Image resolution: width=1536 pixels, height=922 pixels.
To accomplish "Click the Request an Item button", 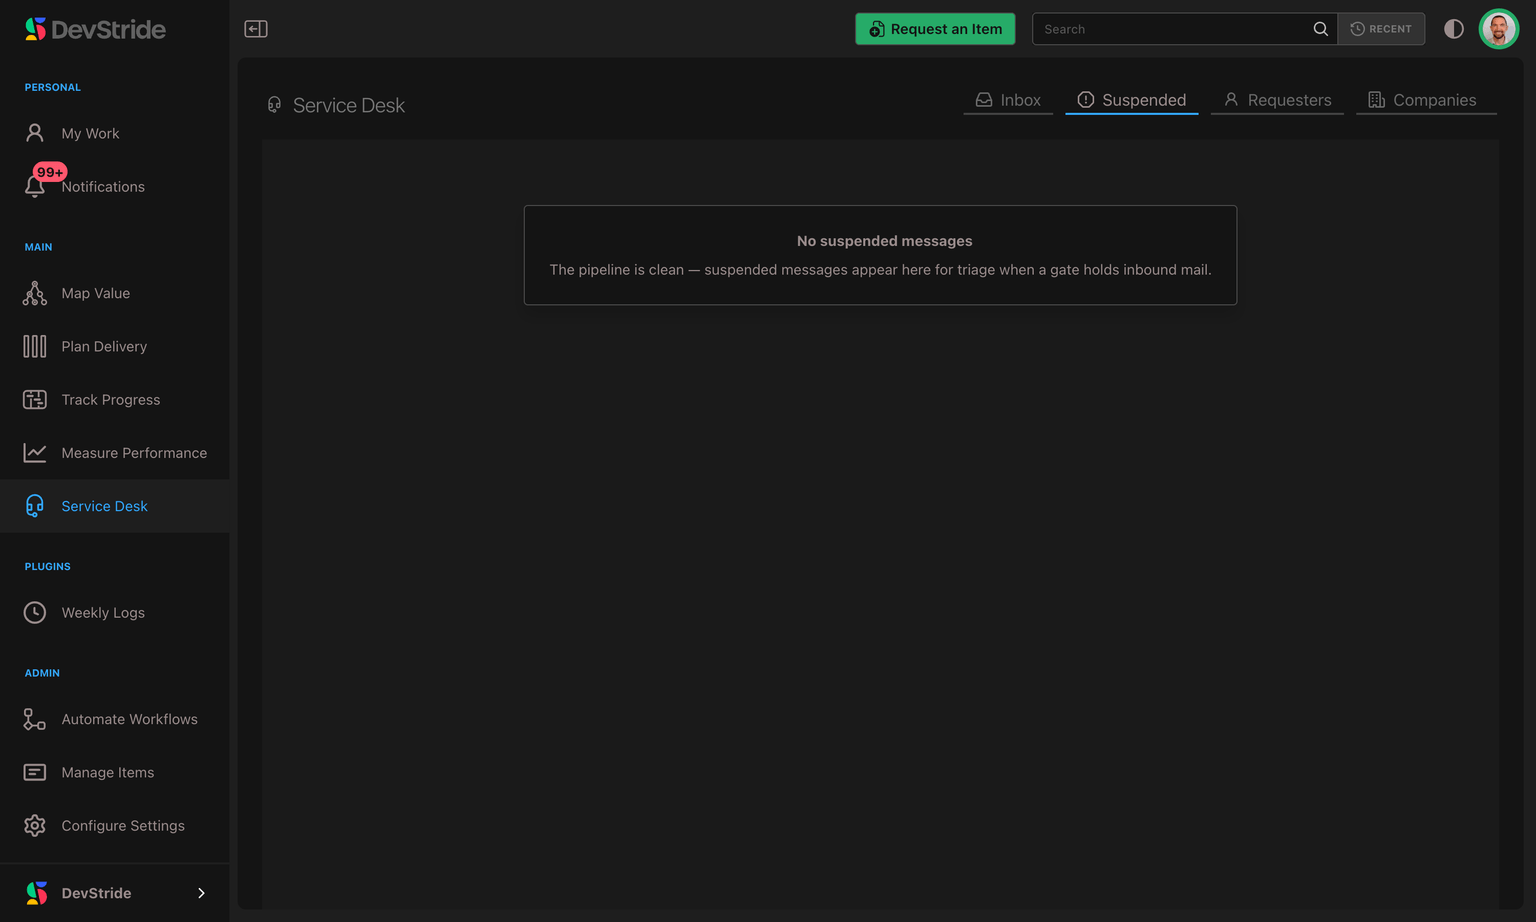I will coord(935,29).
